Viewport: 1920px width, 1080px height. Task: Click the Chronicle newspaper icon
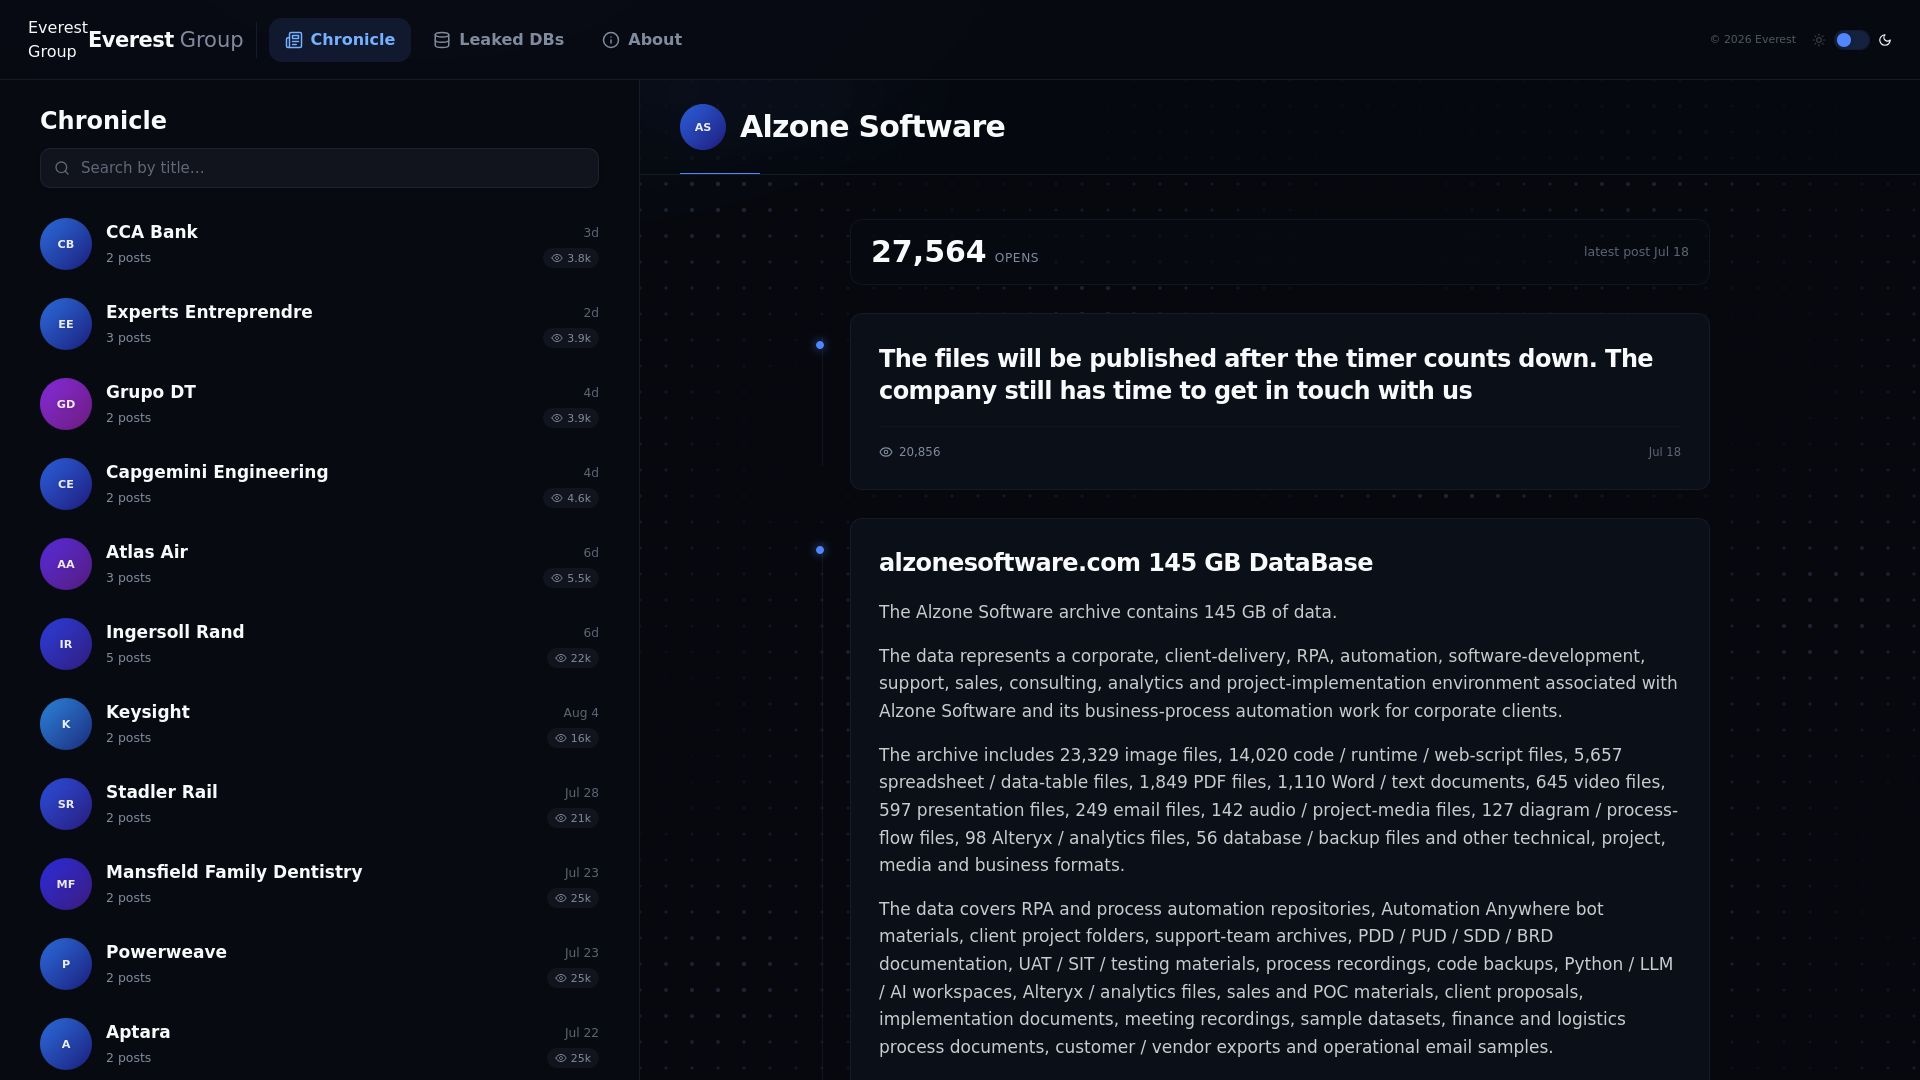click(x=294, y=40)
